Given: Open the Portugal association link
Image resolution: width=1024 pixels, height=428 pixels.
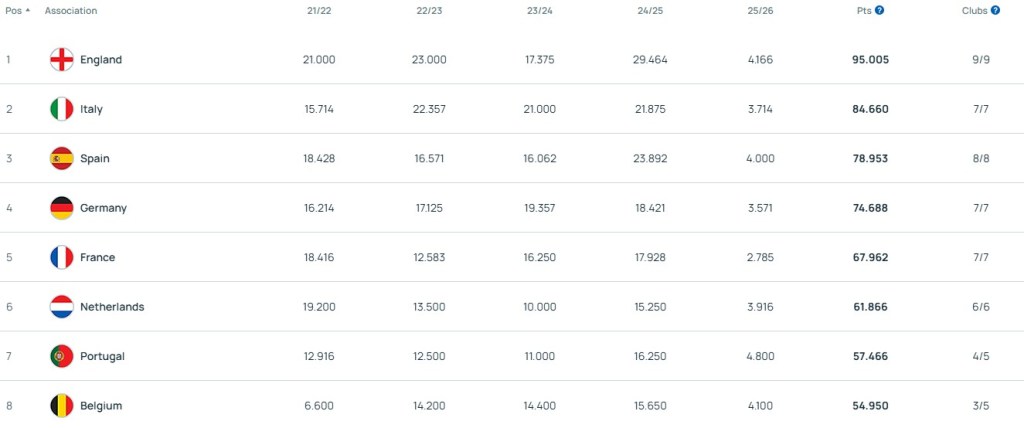Looking at the screenshot, I should click(102, 356).
